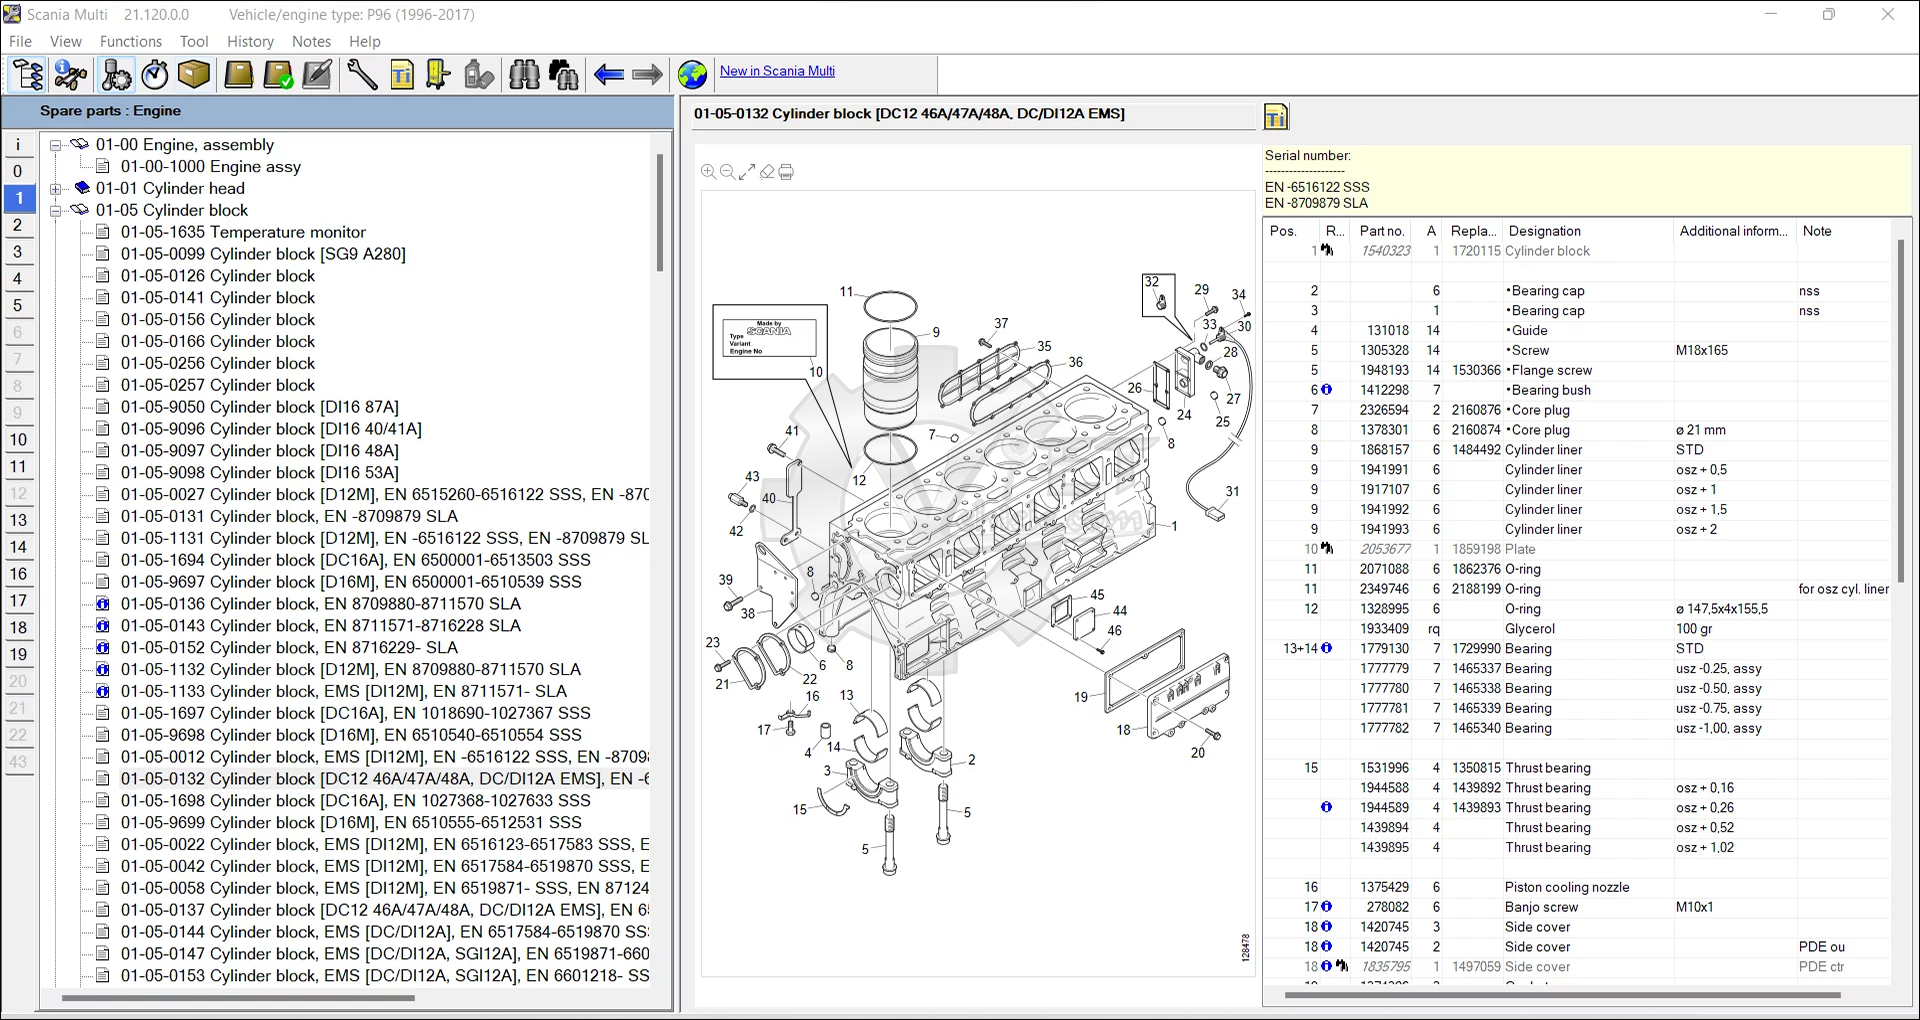This screenshot has height=1020, width=1920.
Task: Click part number 1305328 Screw row
Action: [1577, 351]
